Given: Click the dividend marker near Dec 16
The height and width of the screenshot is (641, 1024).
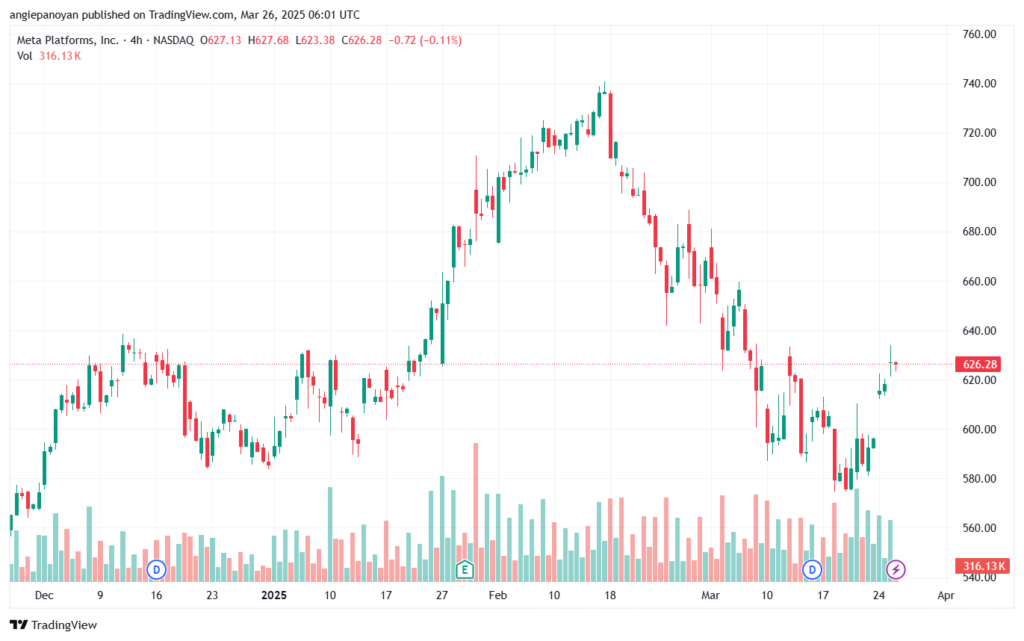Looking at the screenshot, I should pyautogui.click(x=156, y=569).
